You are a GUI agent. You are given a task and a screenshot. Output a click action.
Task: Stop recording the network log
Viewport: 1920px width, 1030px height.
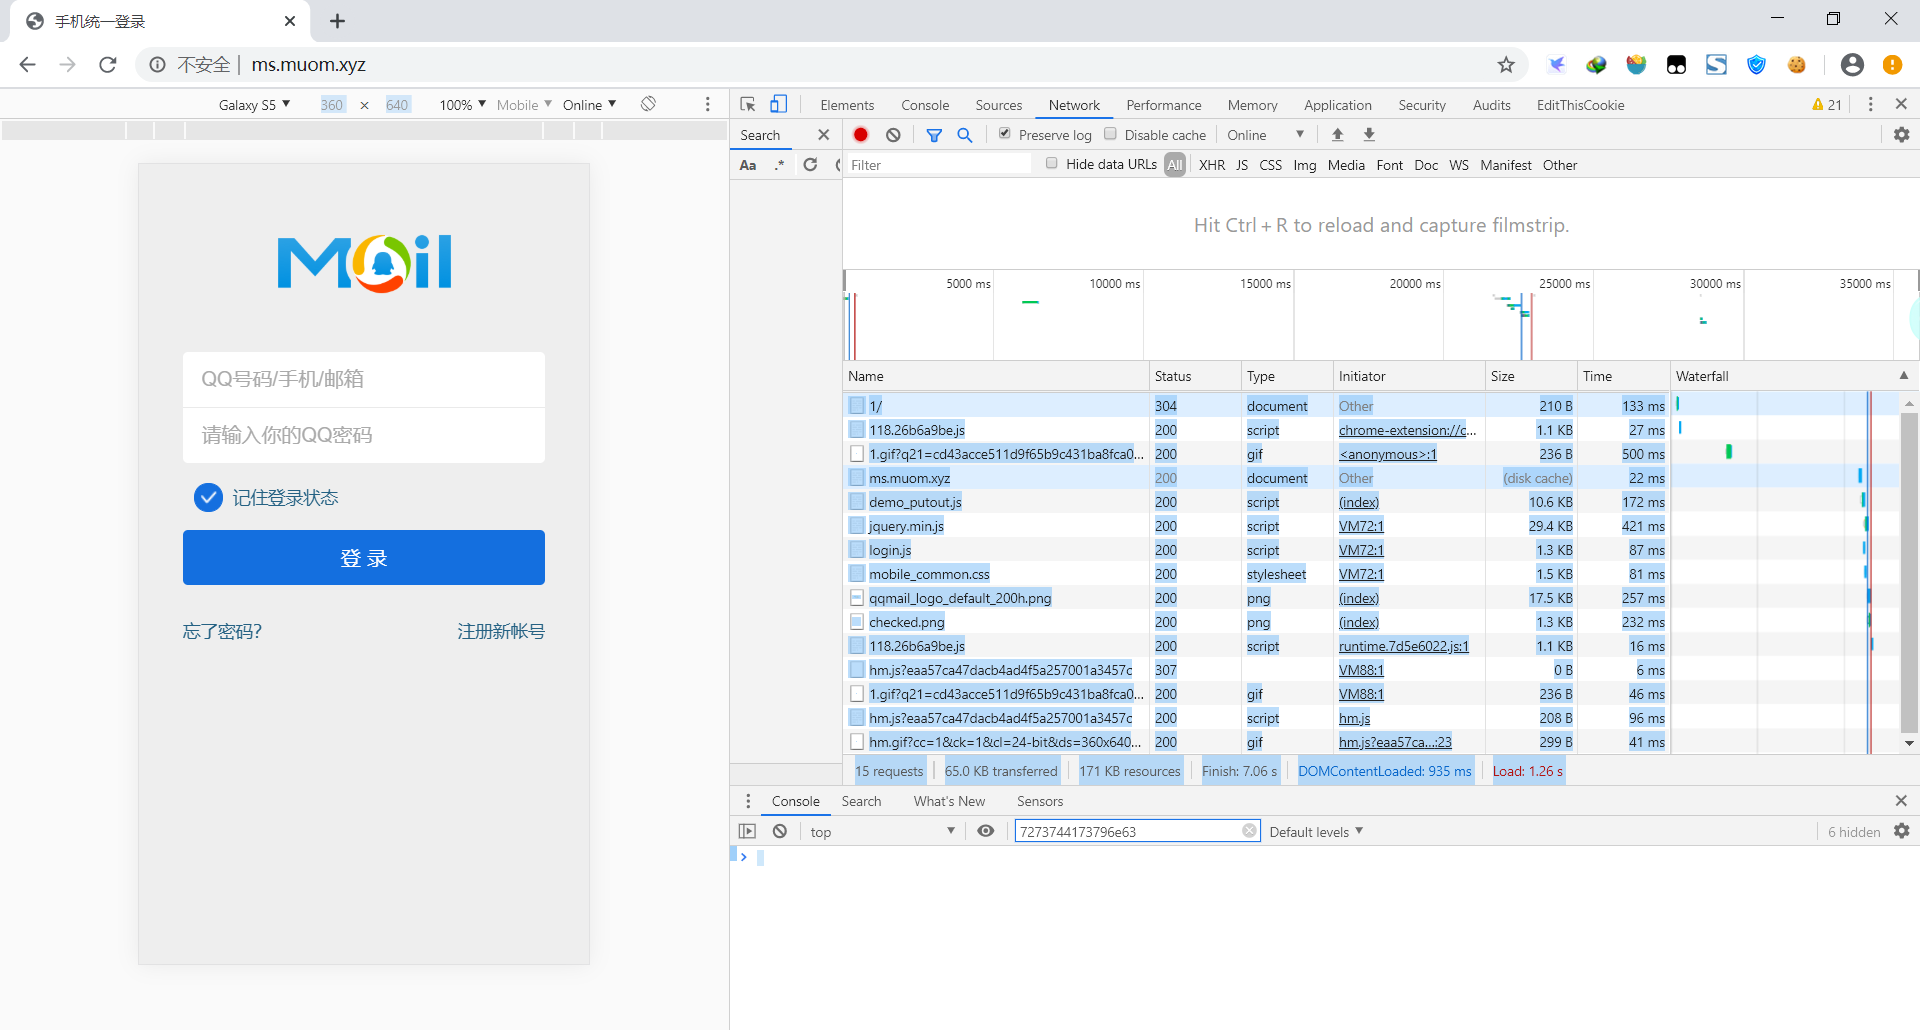click(861, 135)
